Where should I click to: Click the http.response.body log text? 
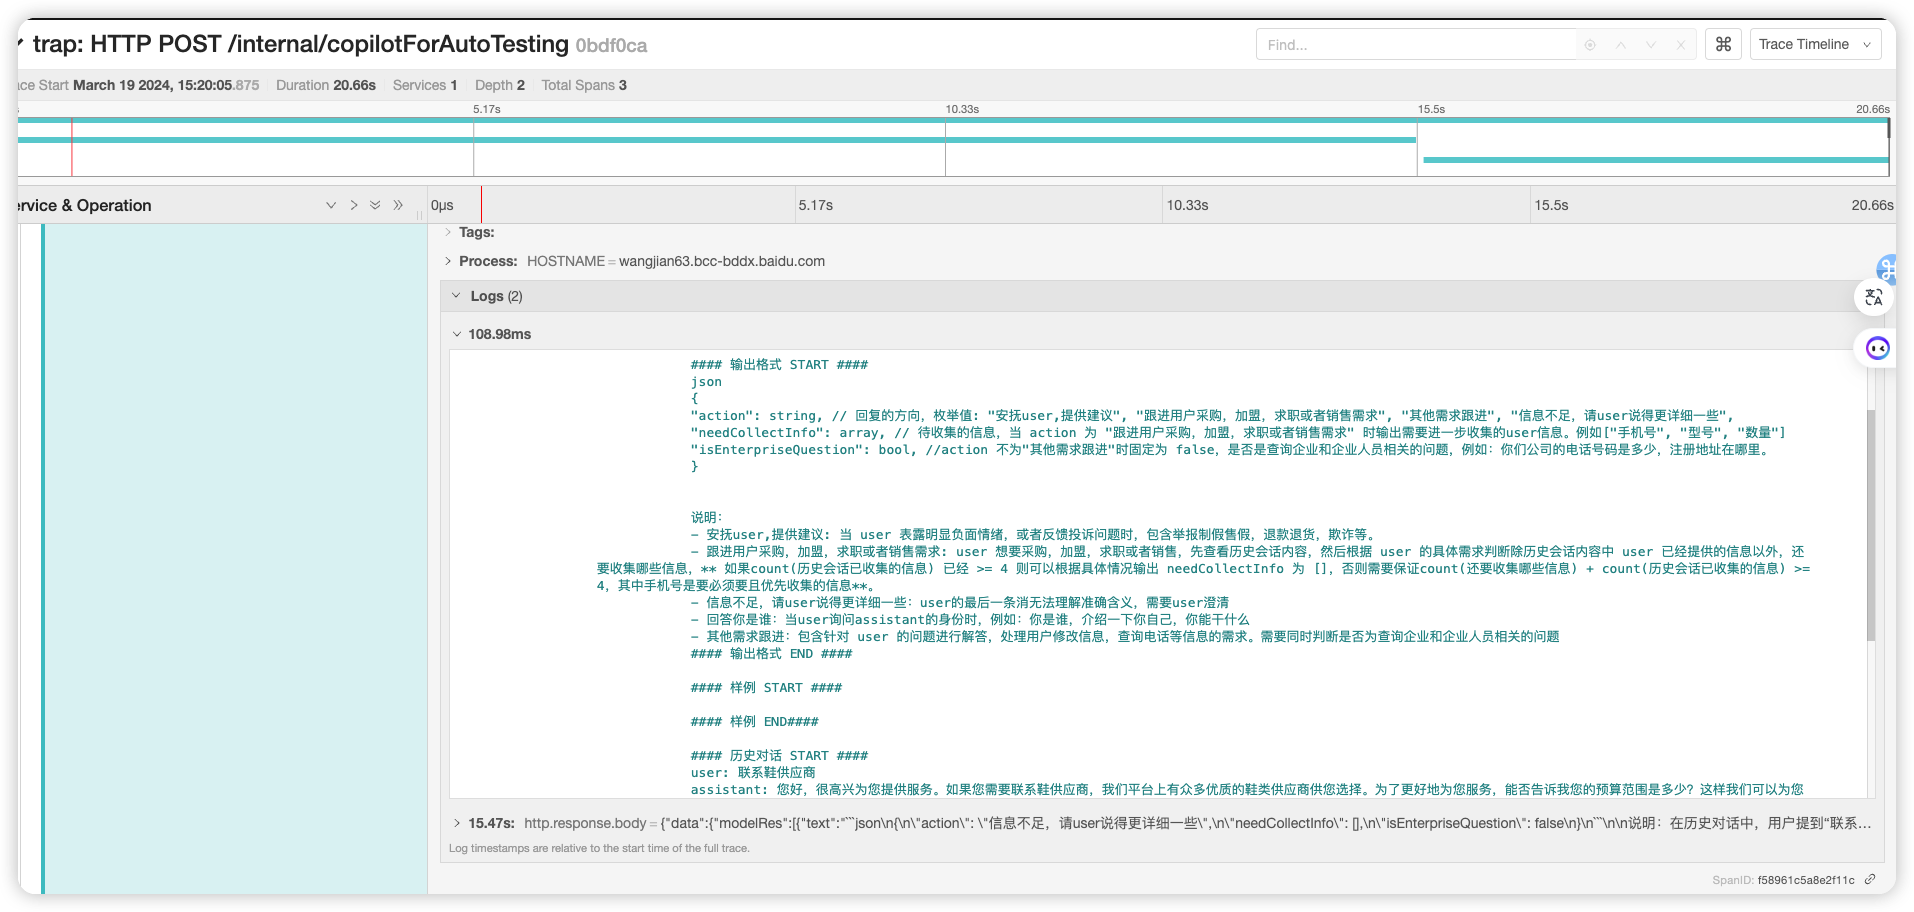[x=1197, y=823]
